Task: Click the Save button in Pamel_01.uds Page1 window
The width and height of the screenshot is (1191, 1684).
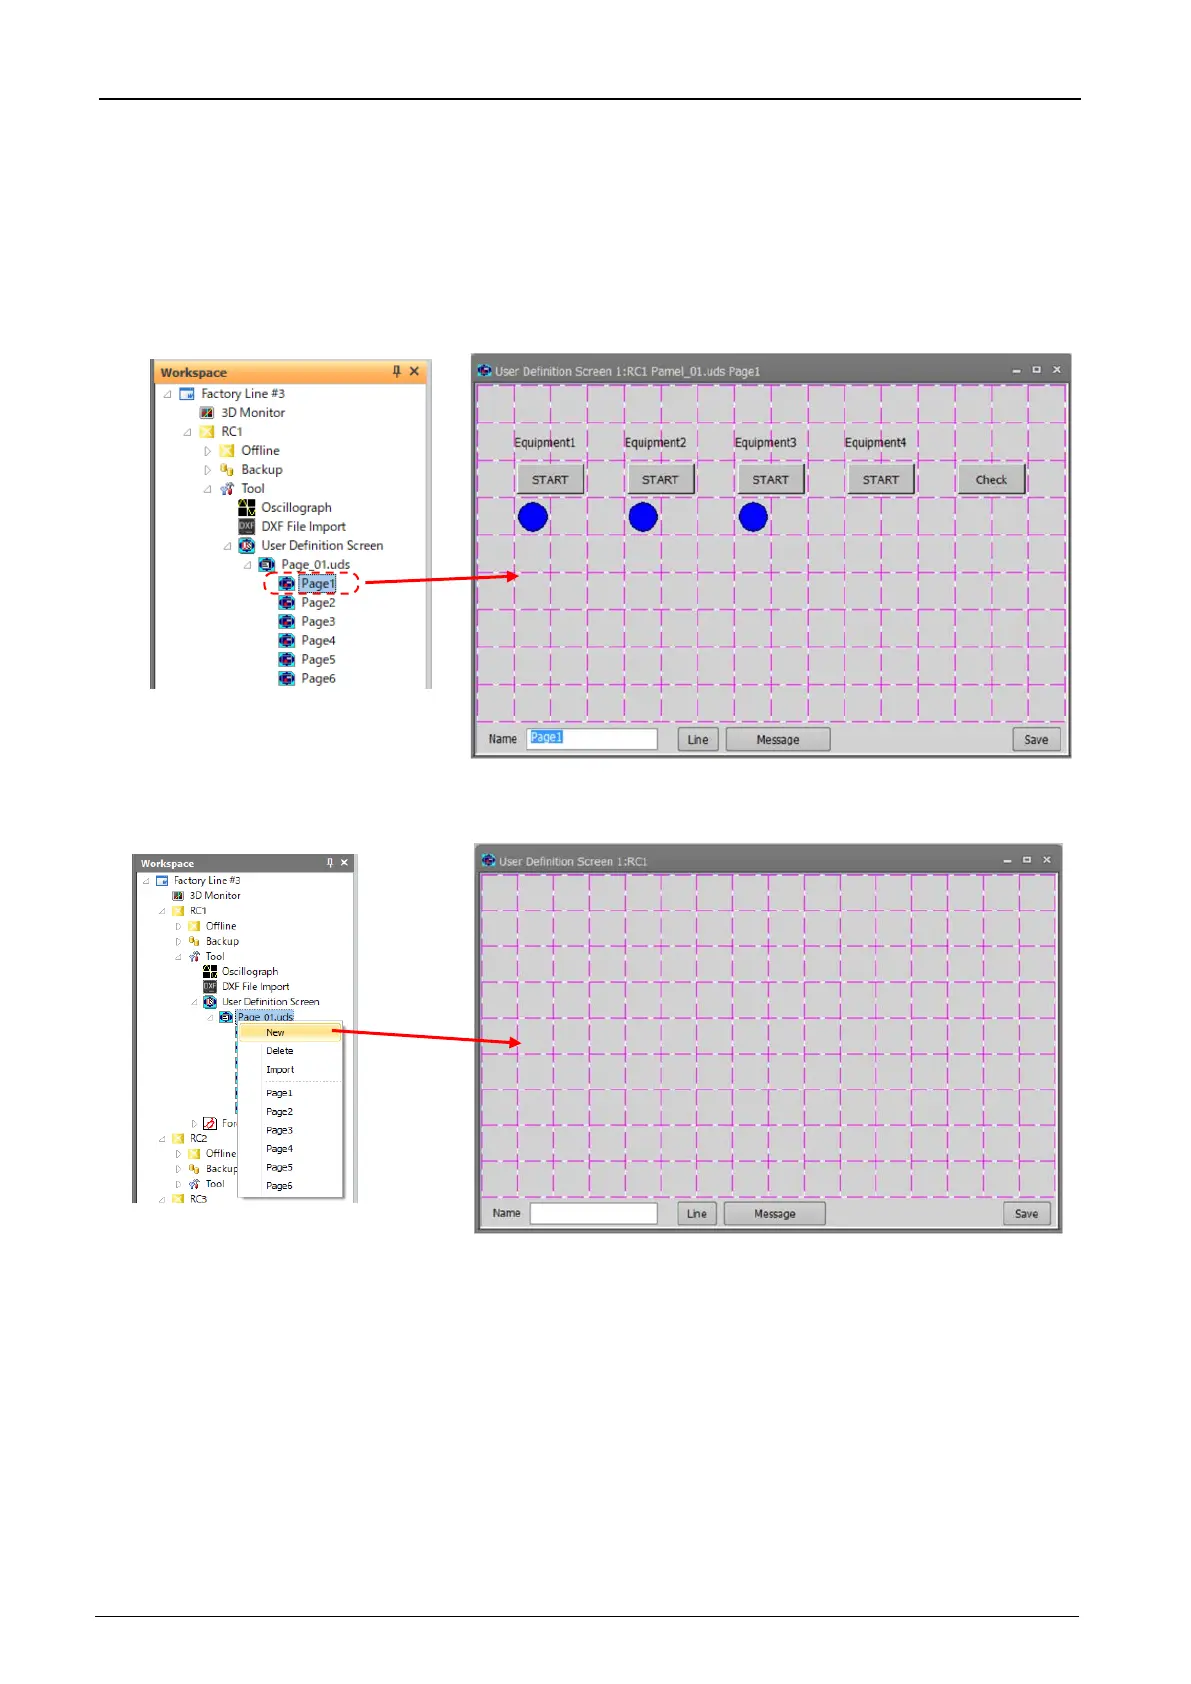Action: 1036,740
